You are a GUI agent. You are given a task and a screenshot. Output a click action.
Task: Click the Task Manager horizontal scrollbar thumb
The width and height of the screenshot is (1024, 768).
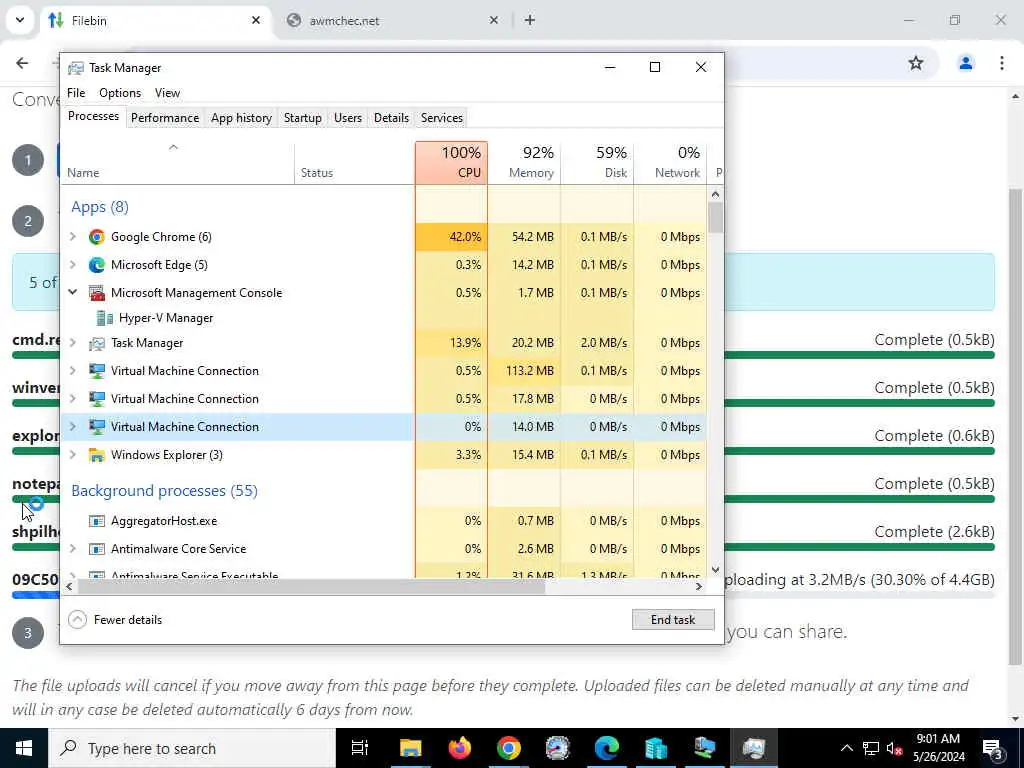312,586
